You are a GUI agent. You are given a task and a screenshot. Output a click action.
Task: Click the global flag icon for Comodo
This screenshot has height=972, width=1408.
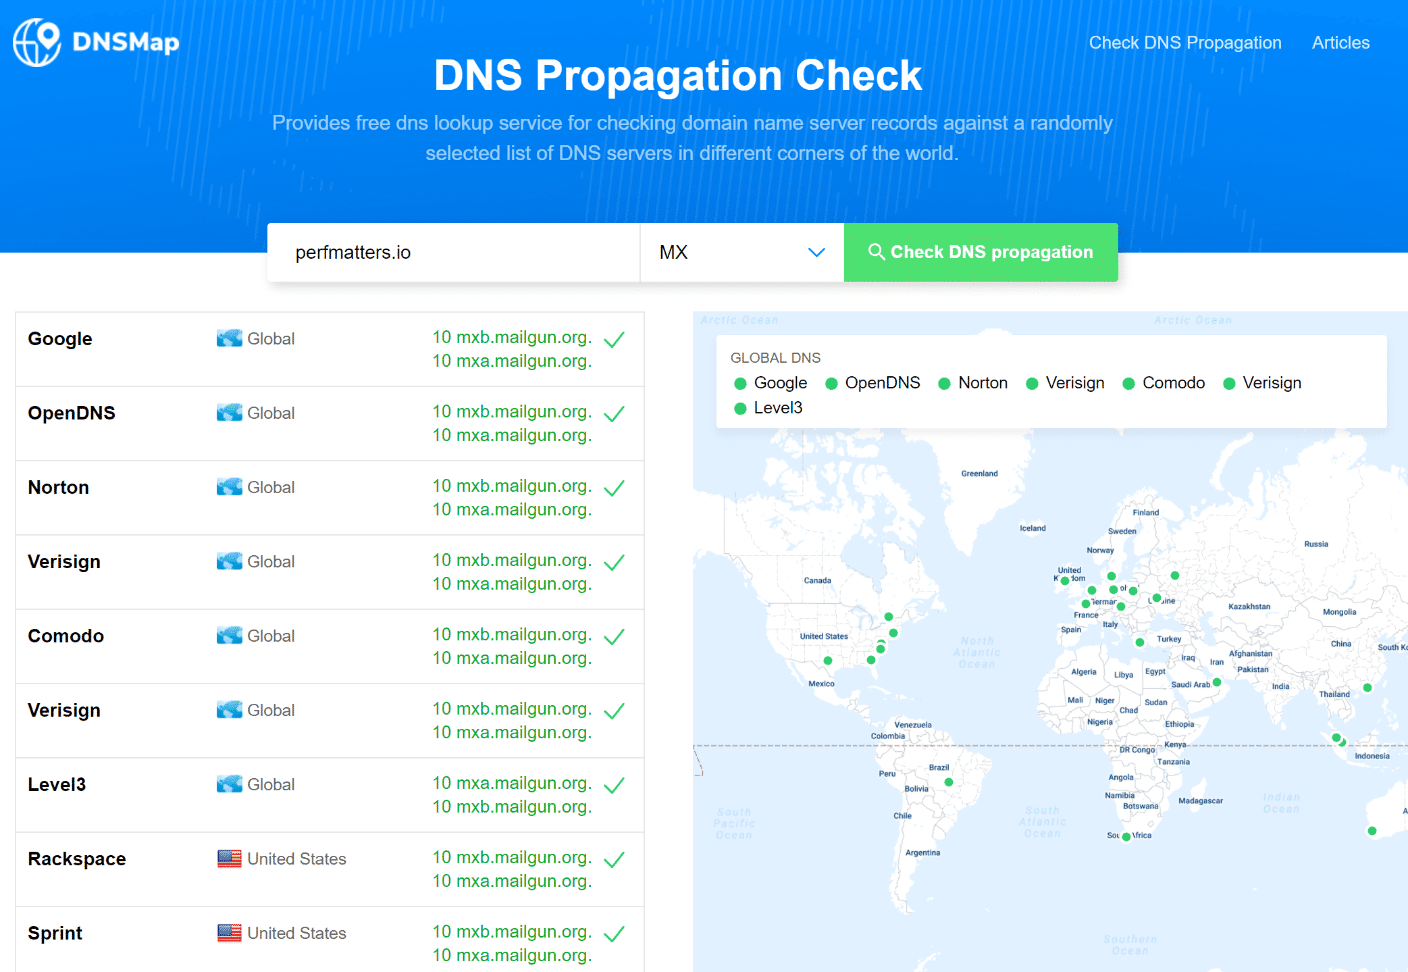coord(230,635)
